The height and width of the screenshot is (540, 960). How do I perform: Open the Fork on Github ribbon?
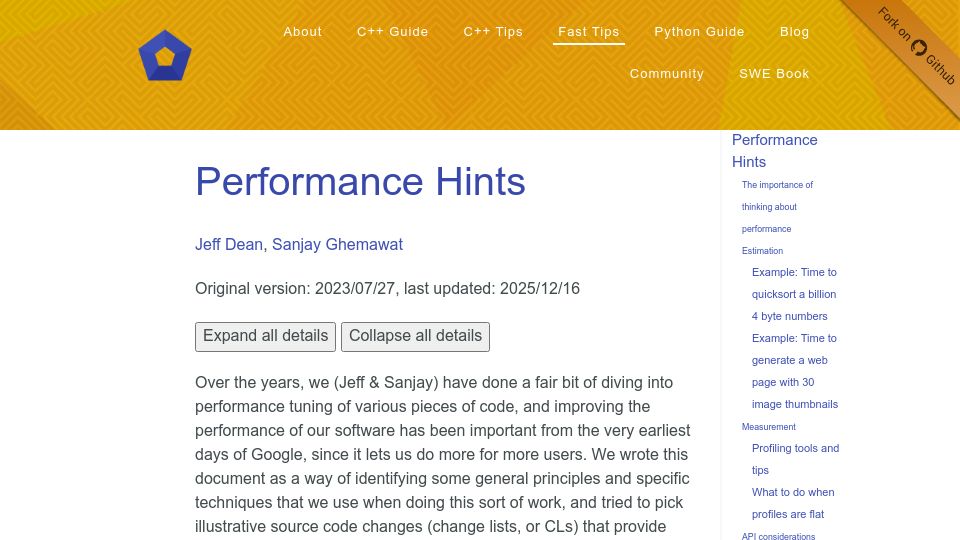click(916, 47)
